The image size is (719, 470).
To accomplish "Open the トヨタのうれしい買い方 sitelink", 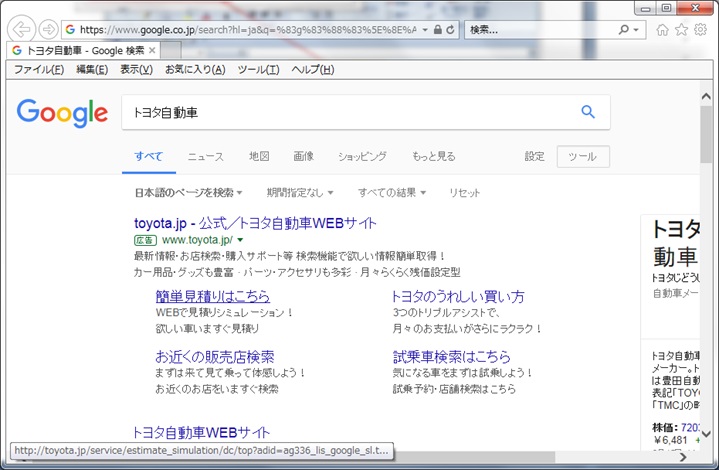I will pos(458,297).
